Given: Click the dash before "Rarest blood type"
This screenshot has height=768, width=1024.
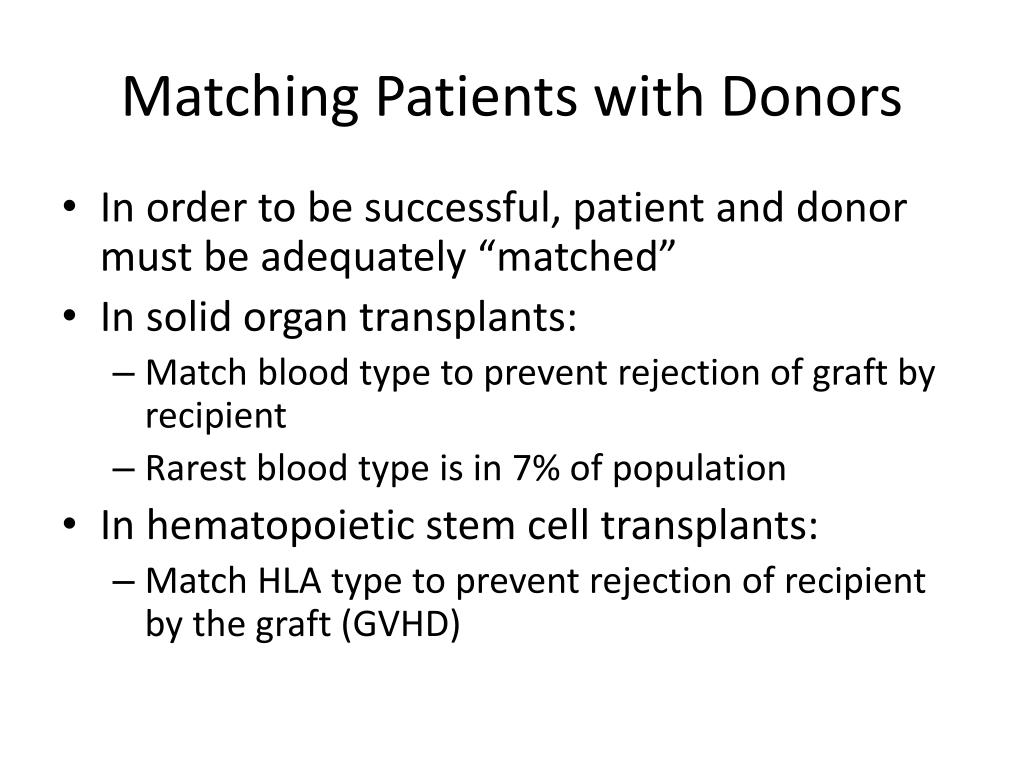Looking at the screenshot, I should click(123, 469).
